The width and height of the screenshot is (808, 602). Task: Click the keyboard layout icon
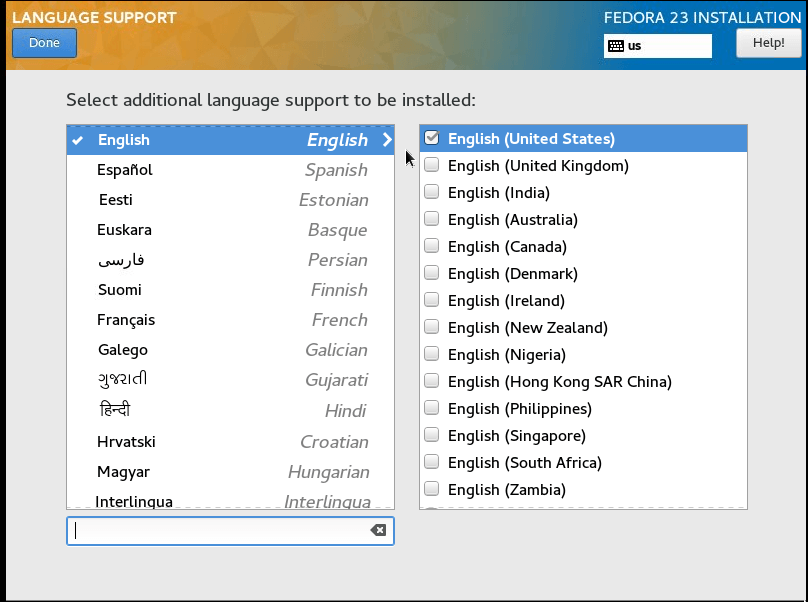615,46
